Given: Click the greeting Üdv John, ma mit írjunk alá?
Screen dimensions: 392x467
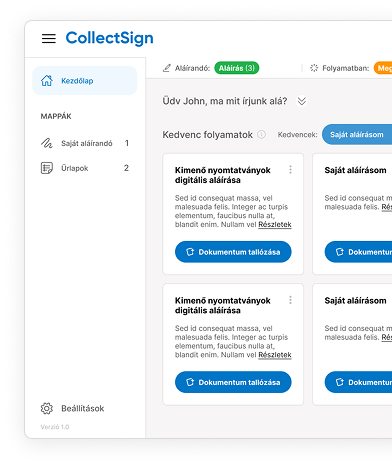Looking at the screenshot, I should point(225,101).
